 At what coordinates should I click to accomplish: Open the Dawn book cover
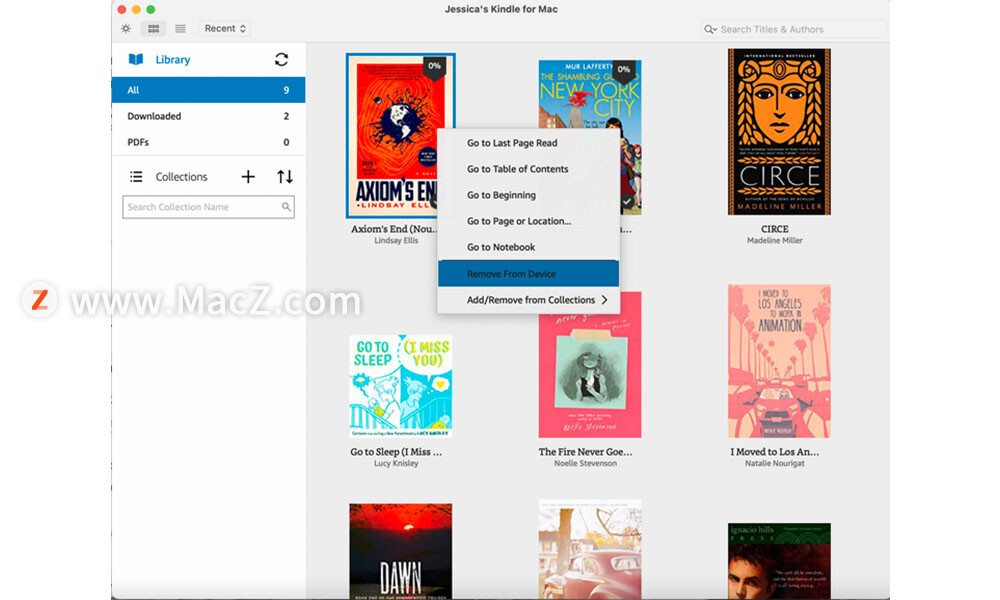pyautogui.click(x=401, y=552)
